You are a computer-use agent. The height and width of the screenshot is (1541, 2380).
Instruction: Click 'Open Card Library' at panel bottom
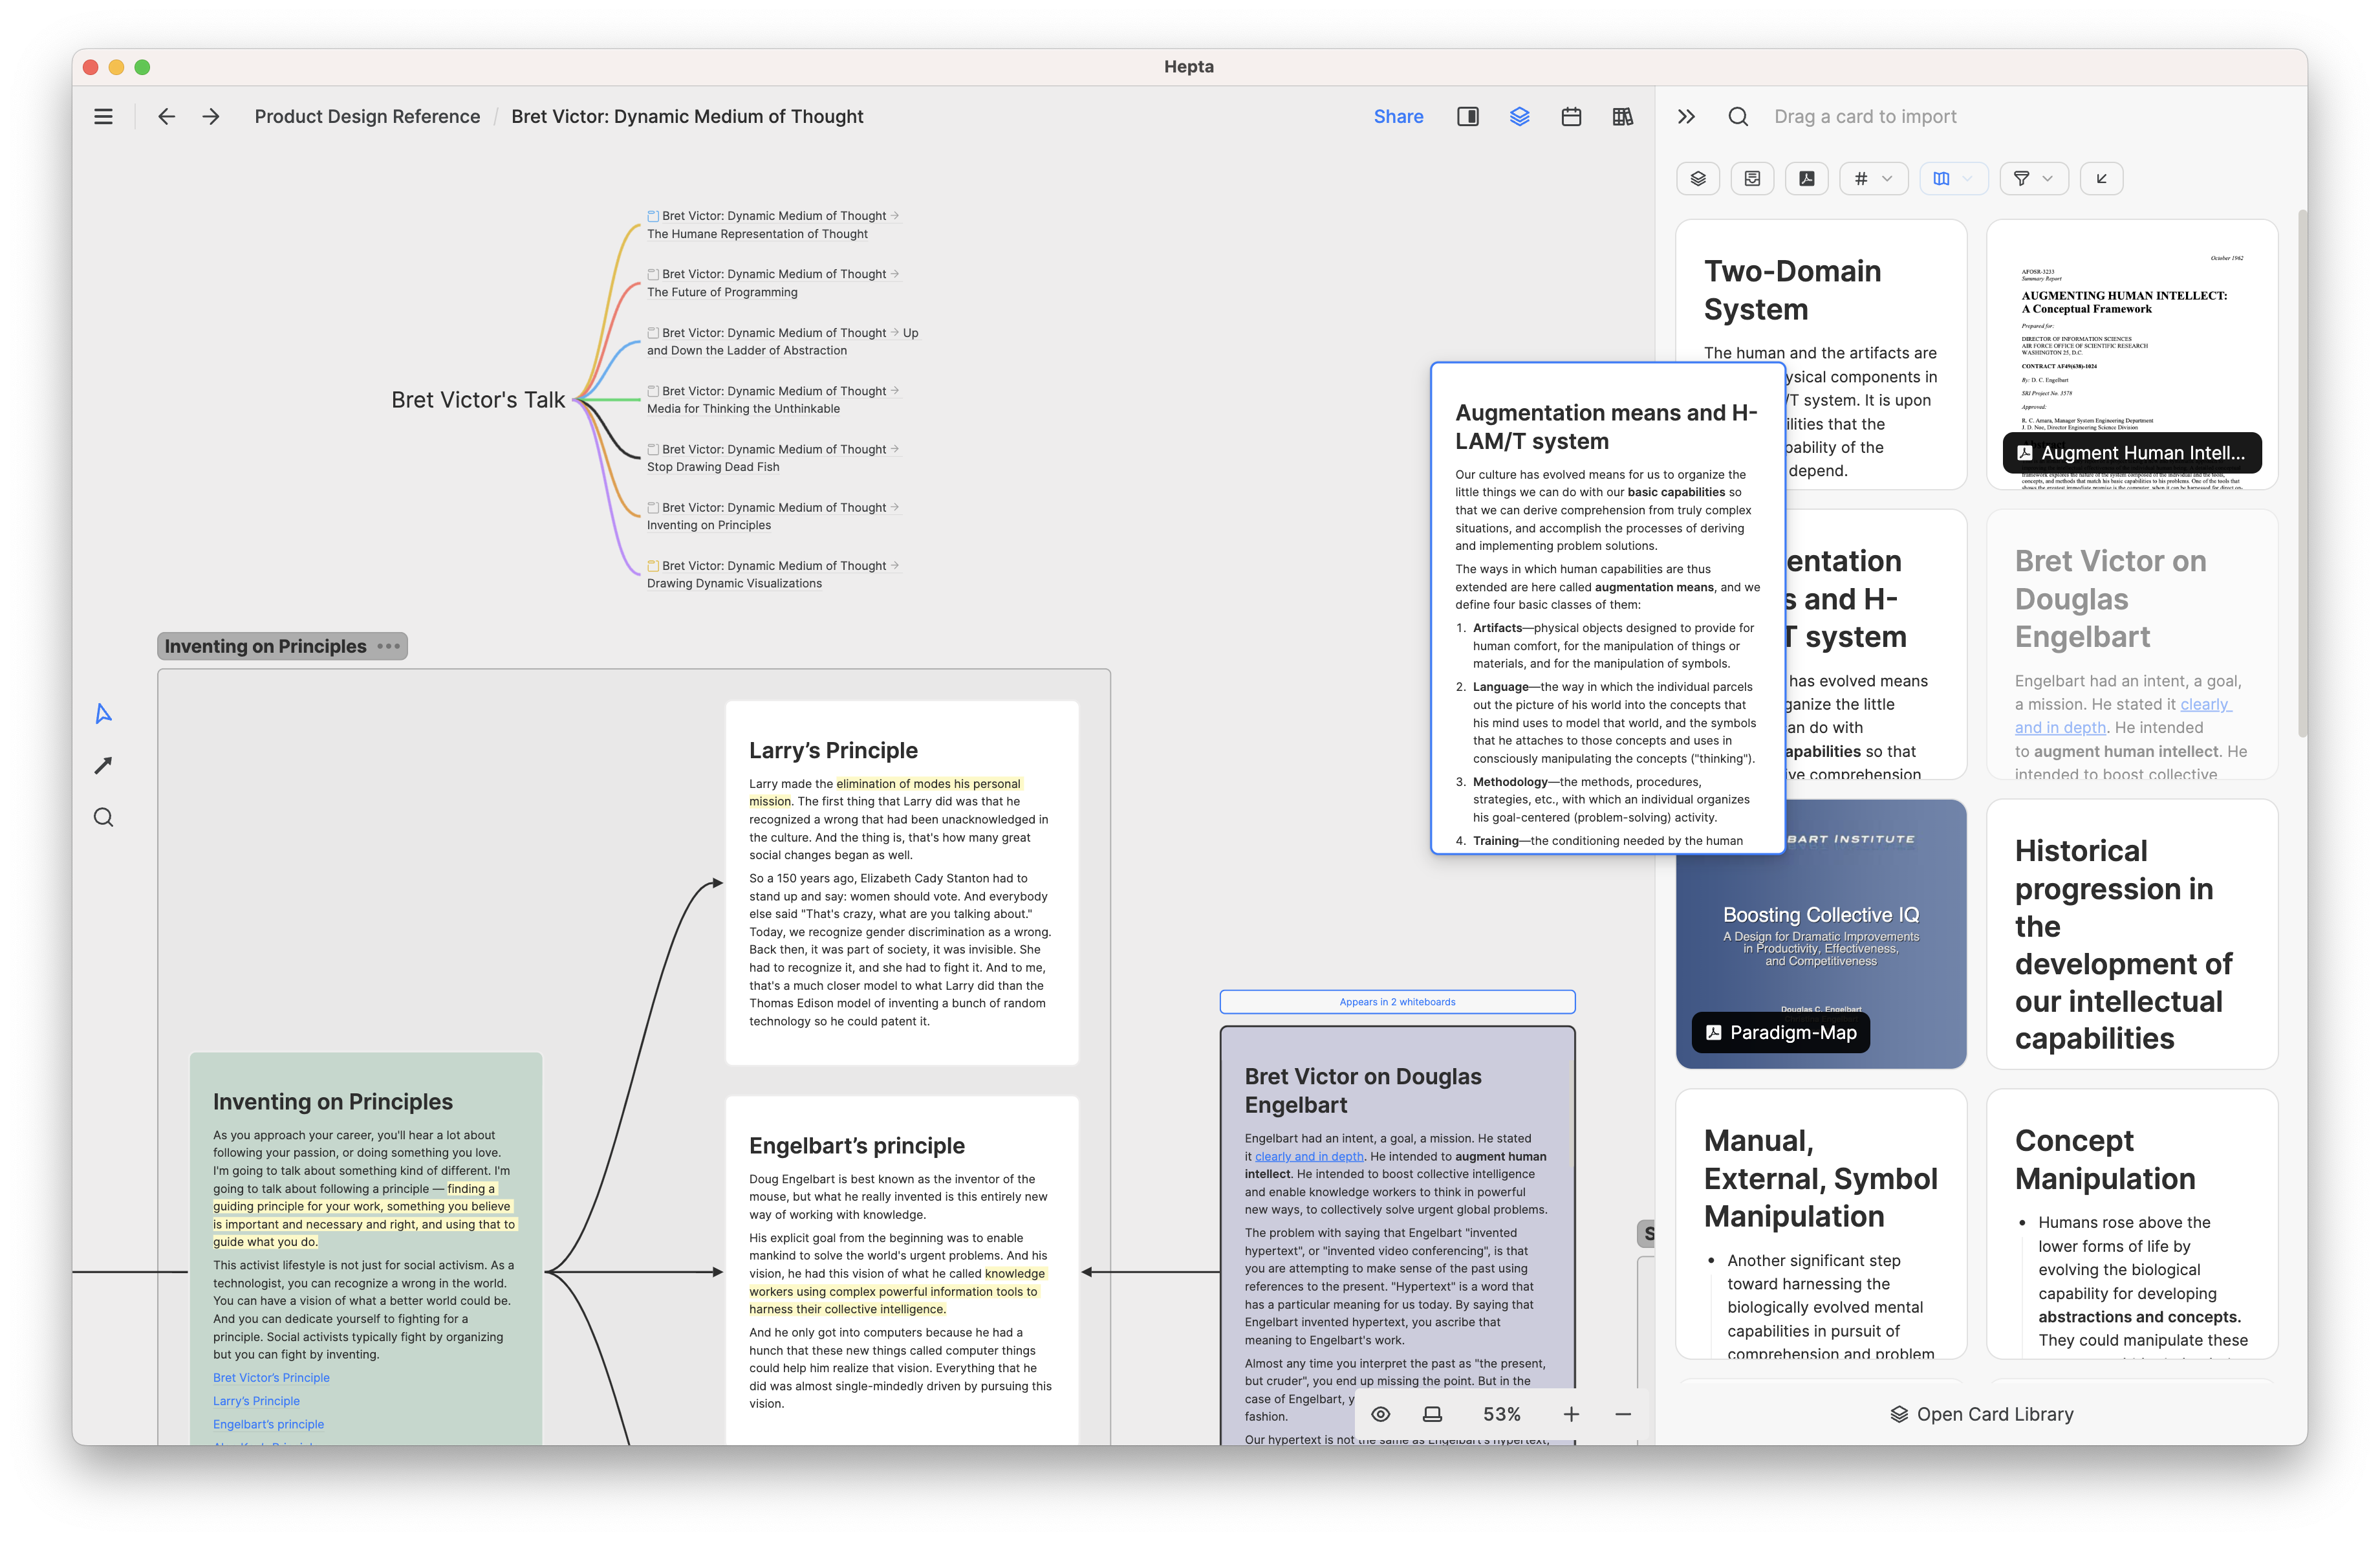1981,1414
